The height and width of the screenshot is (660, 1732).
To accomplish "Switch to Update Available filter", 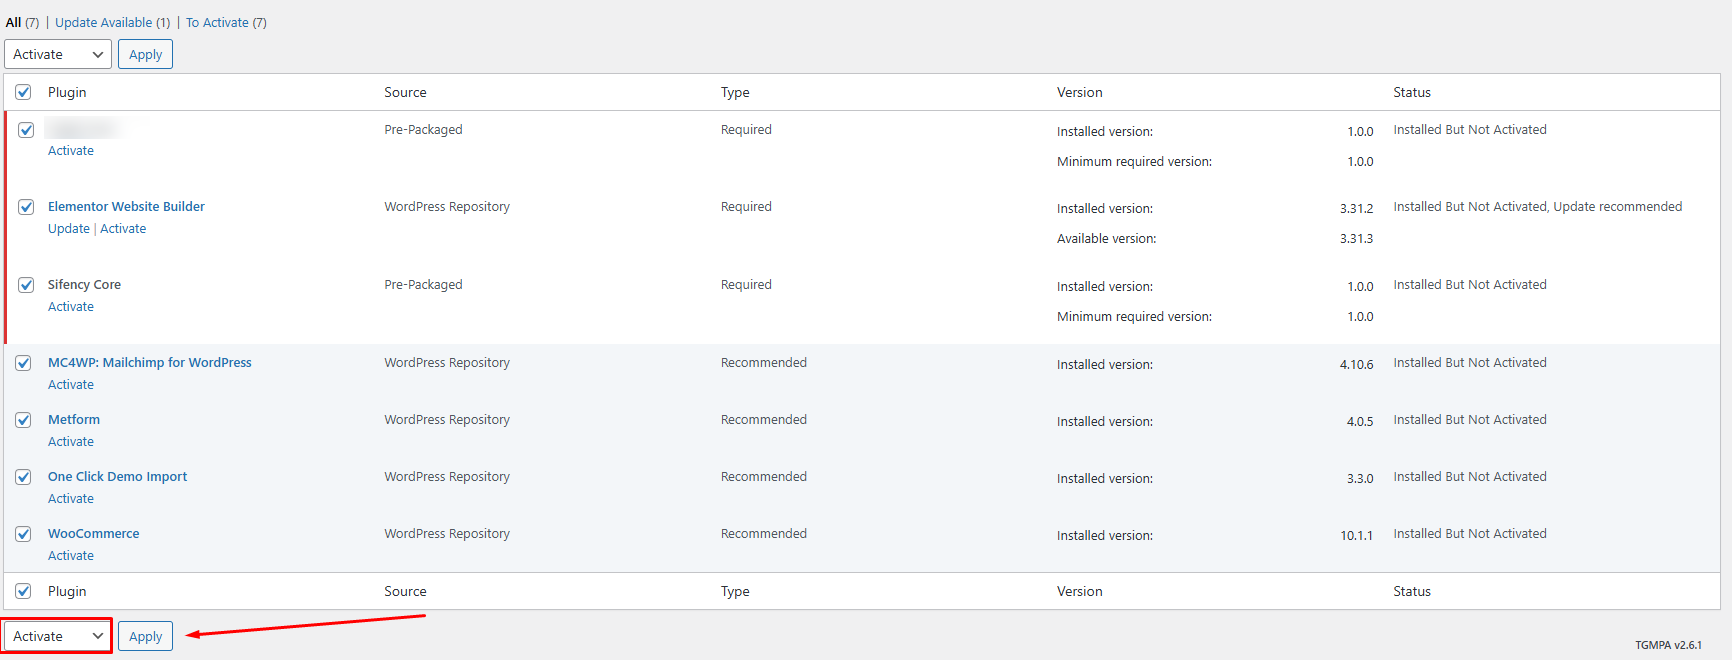I will (104, 22).
